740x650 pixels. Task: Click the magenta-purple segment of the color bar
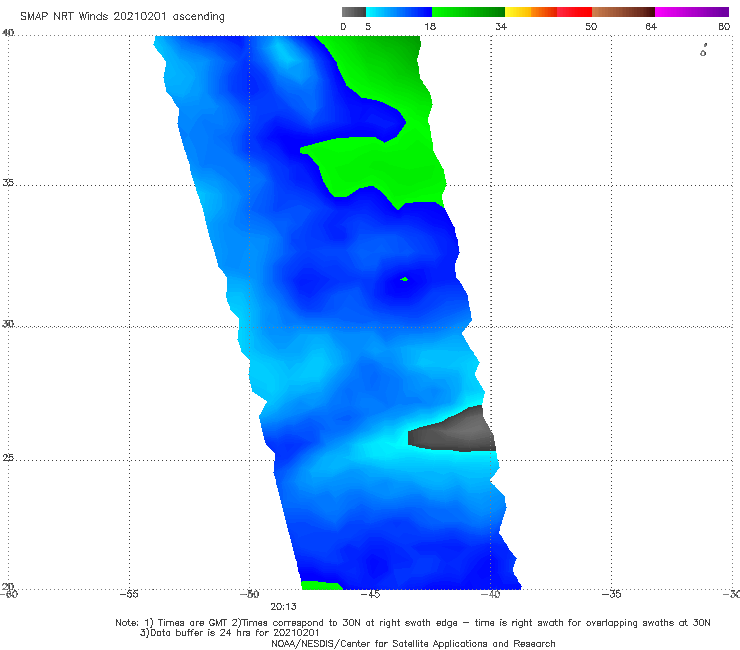(692, 12)
